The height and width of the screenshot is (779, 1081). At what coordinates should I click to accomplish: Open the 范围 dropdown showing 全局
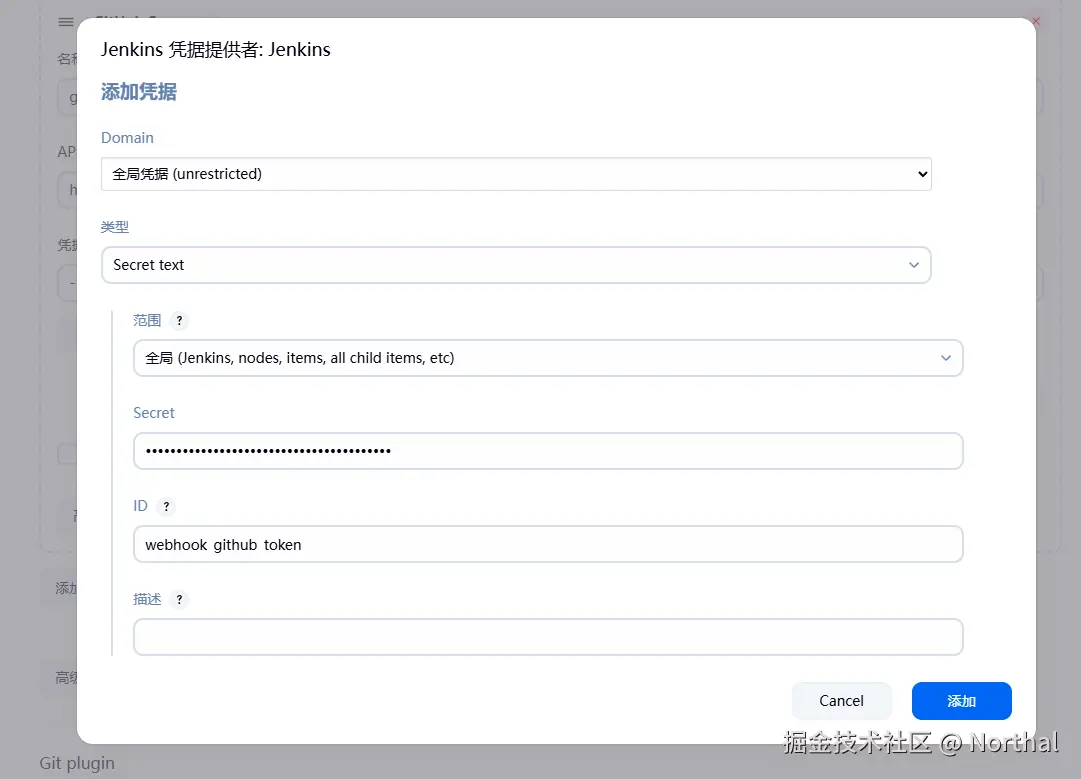coord(548,358)
